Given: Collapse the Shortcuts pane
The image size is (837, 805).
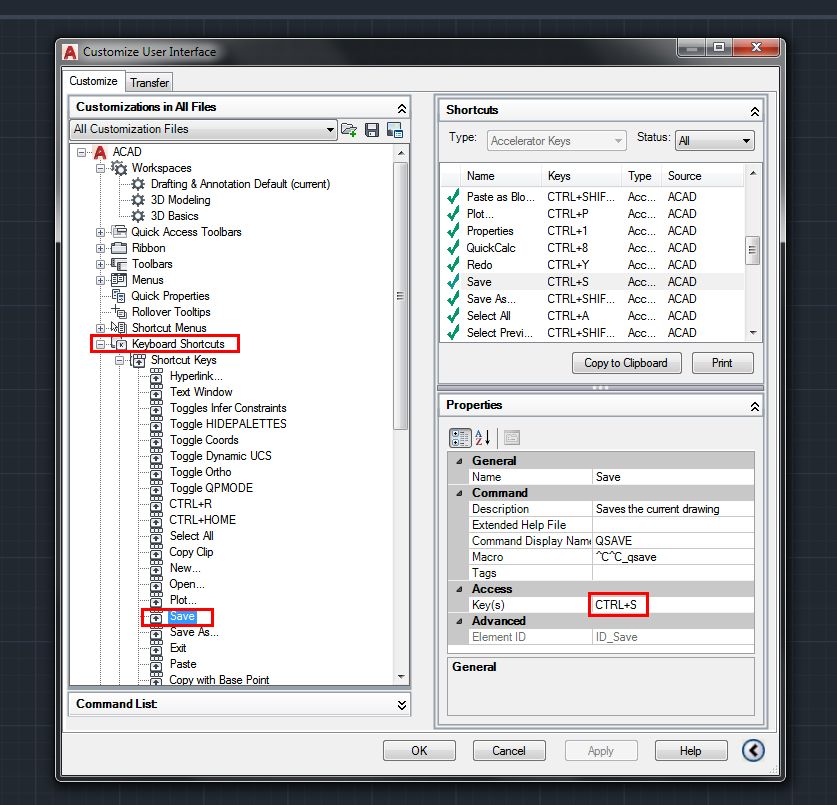Looking at the screenshot, I should (x=754, y=111).
